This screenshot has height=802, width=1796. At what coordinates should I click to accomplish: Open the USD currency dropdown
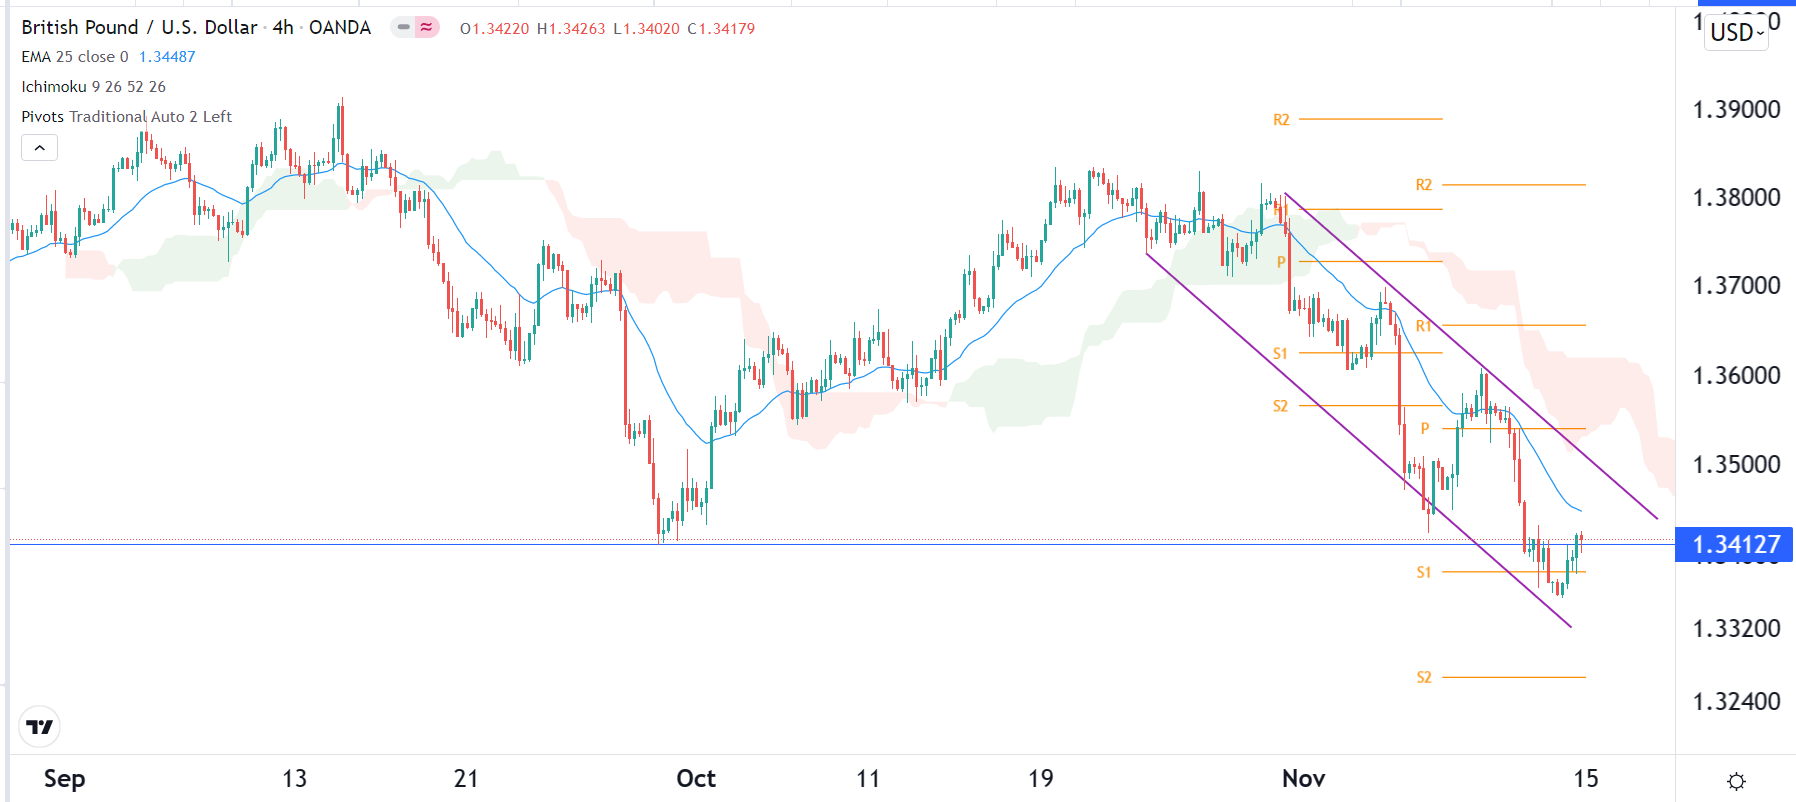(1736, 32)
